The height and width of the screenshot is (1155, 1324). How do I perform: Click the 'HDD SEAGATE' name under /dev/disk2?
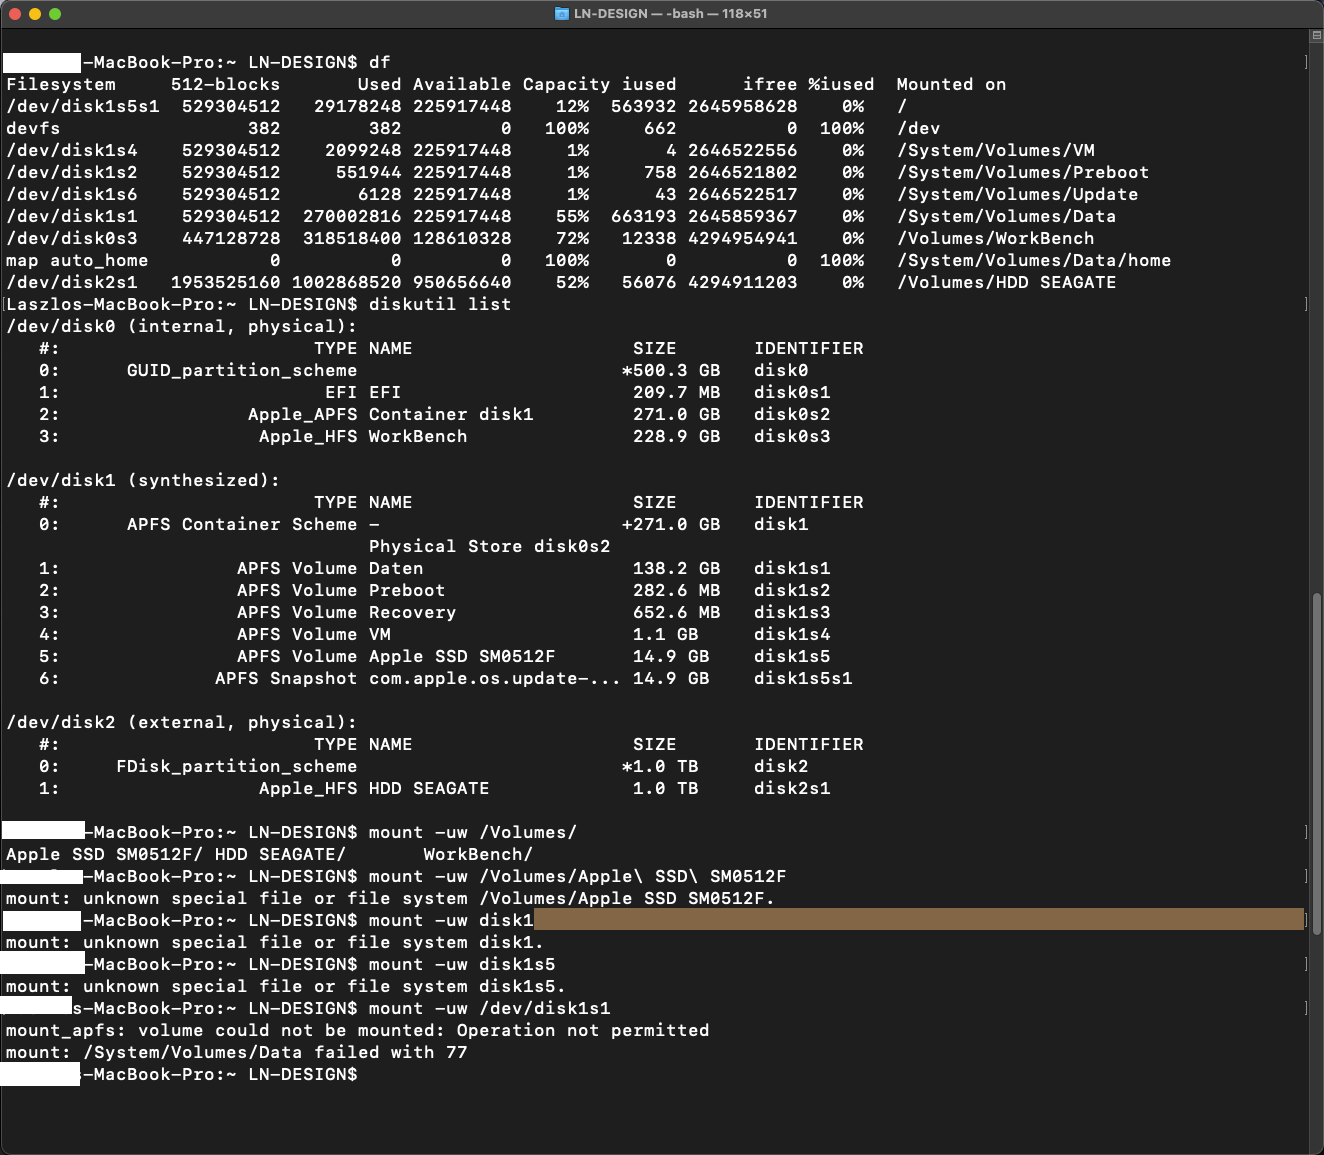pyautogui.click(x=429, y=788)
